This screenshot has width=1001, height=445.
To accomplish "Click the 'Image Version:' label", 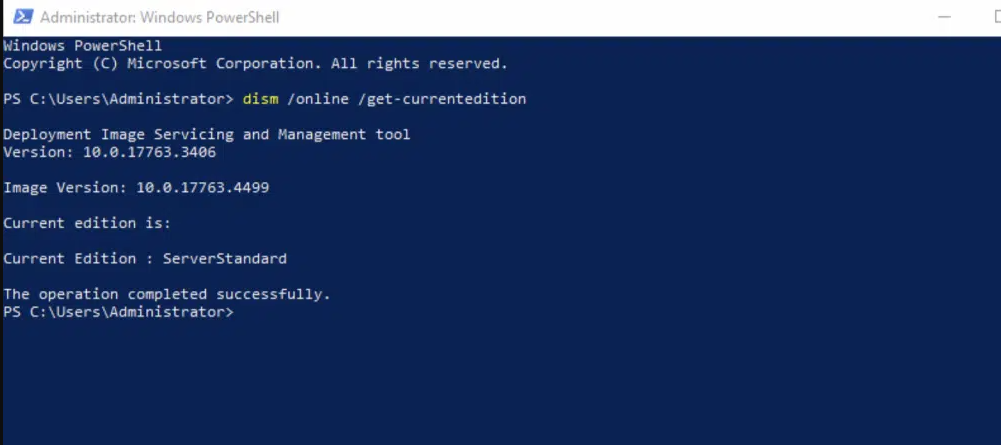I will coord(64,187).
